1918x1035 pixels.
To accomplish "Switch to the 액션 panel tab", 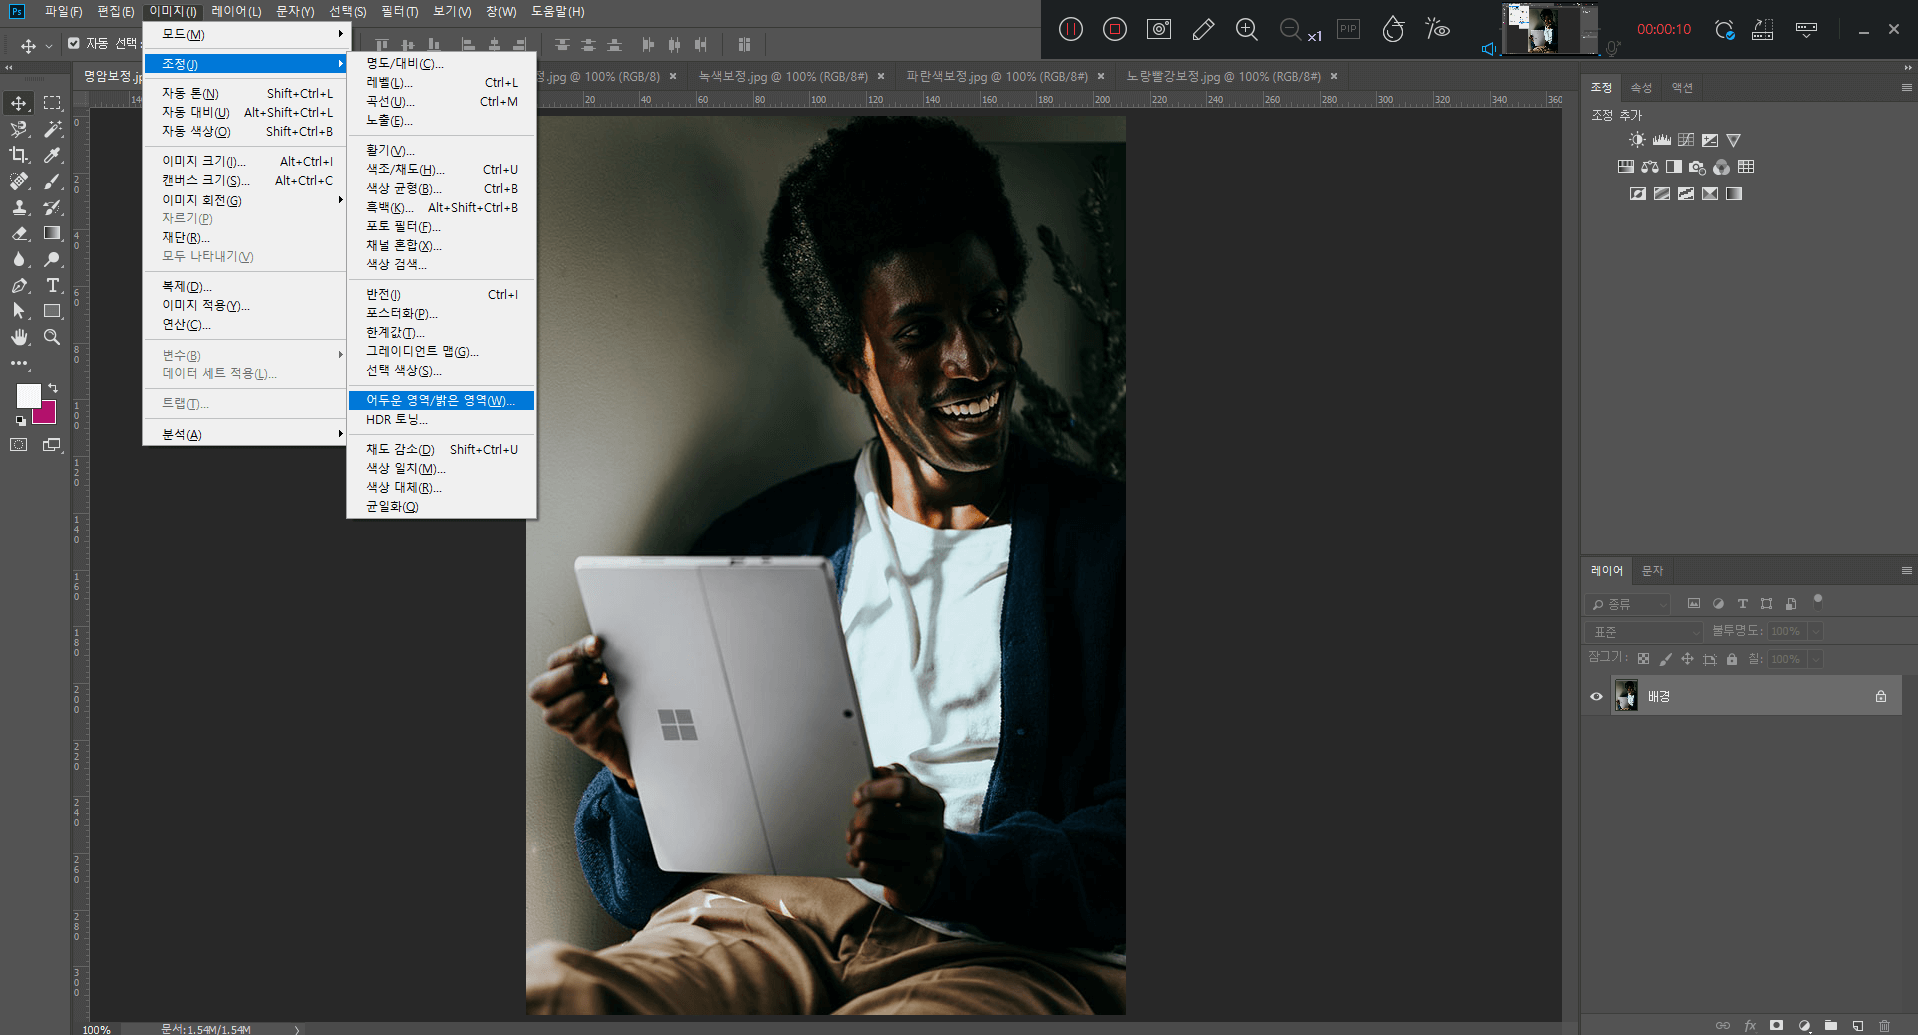I will [1682, 88].
